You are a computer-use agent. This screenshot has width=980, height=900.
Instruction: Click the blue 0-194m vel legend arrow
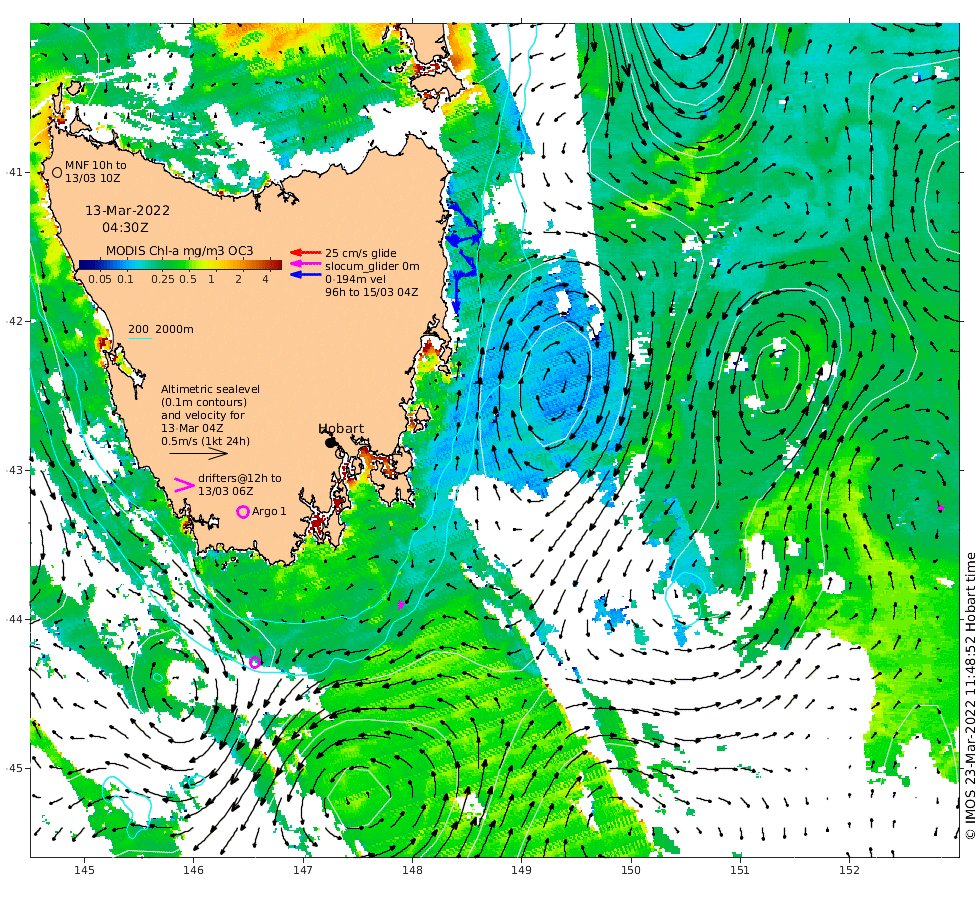click(306, 274)
